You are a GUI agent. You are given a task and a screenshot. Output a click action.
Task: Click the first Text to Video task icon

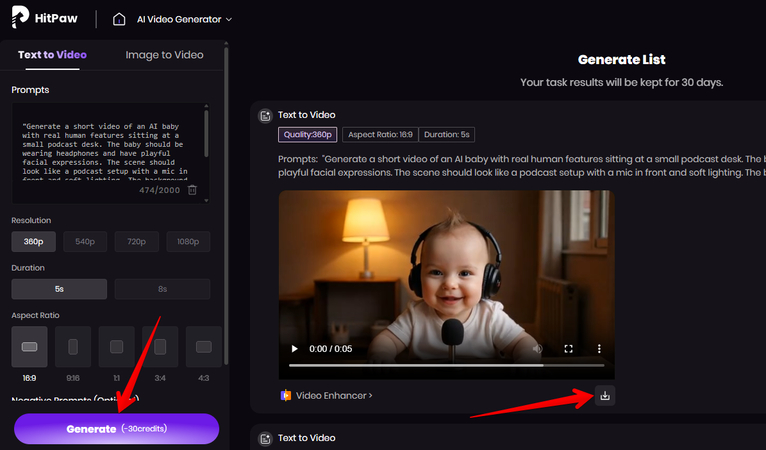coord(265,116)
